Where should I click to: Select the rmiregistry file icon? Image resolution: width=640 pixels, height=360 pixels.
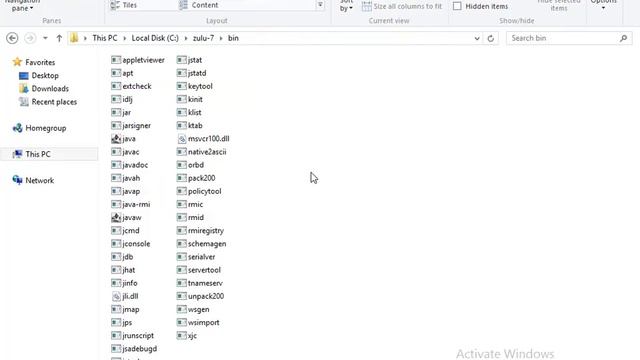pyautogui.click(x=182, y=231)
